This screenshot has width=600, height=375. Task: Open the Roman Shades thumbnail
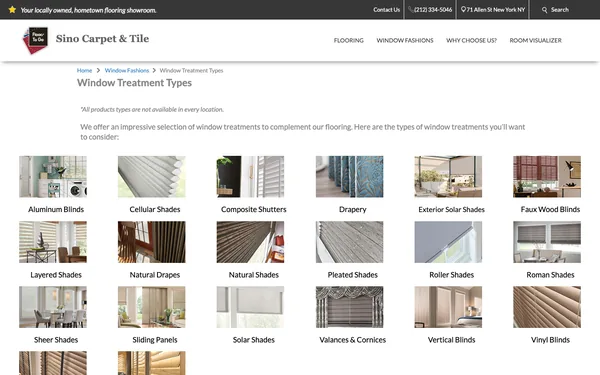[x=547, y=242]
